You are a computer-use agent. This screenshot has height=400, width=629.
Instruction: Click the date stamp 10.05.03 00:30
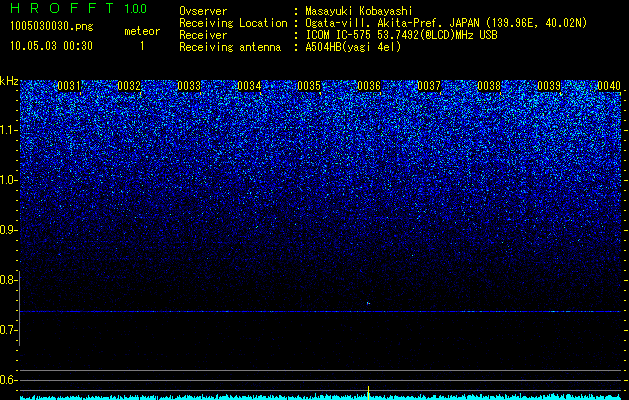click(x=52, y=46)
